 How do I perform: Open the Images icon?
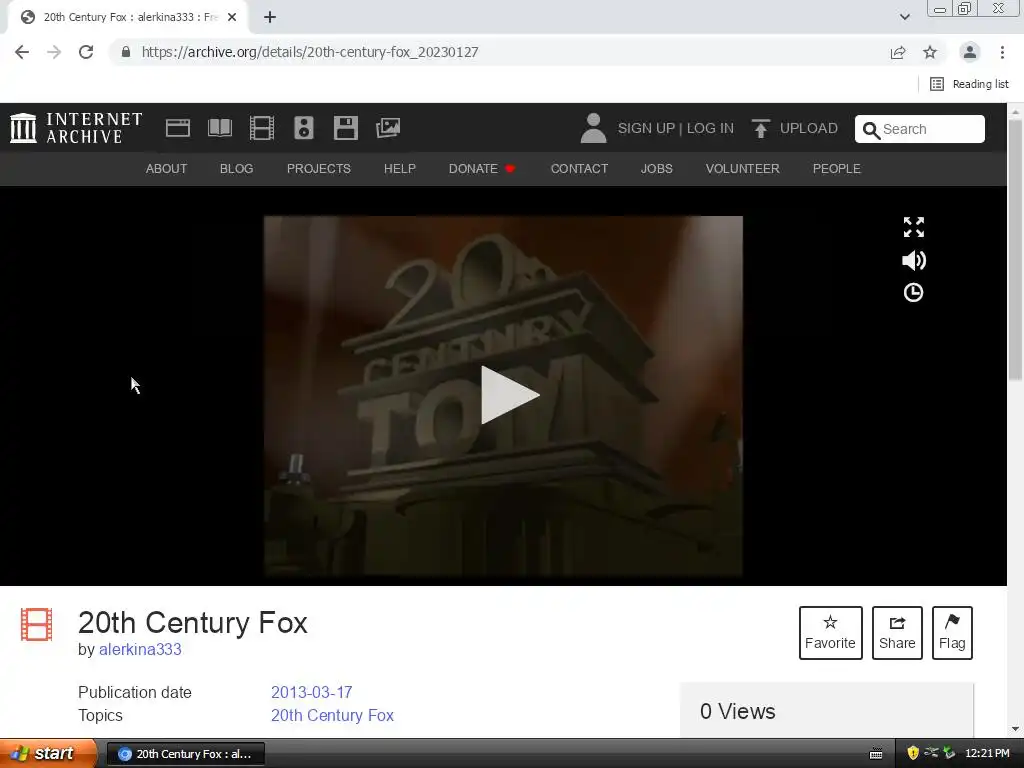[388, 128]
